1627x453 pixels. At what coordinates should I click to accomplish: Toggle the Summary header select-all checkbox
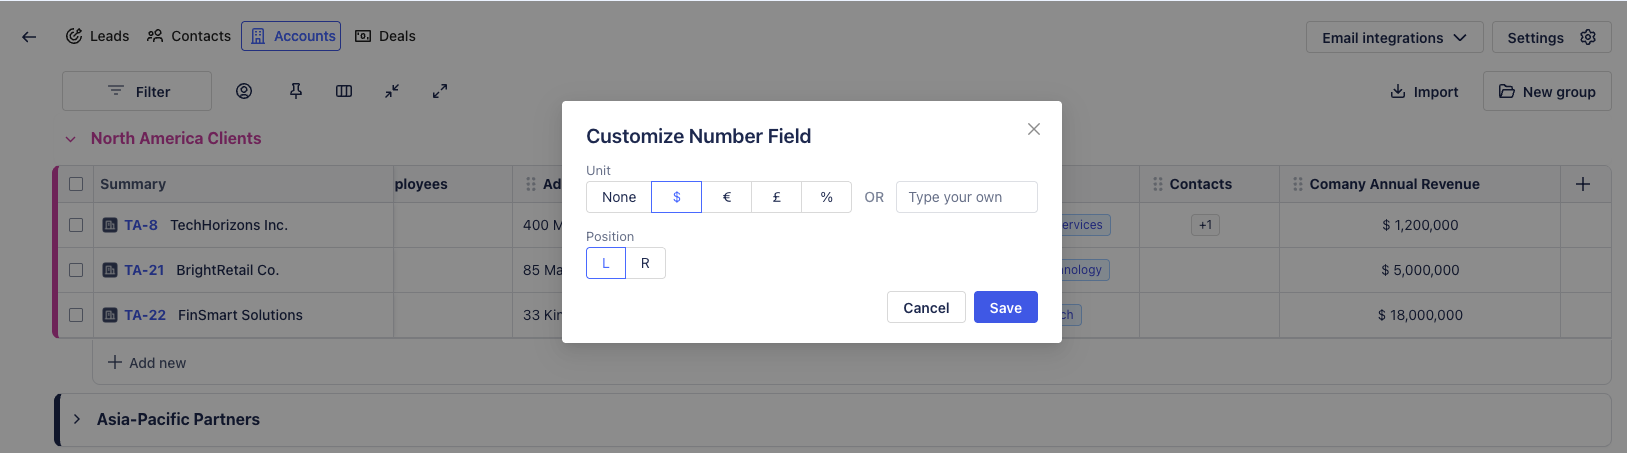(x=76, y=184)
